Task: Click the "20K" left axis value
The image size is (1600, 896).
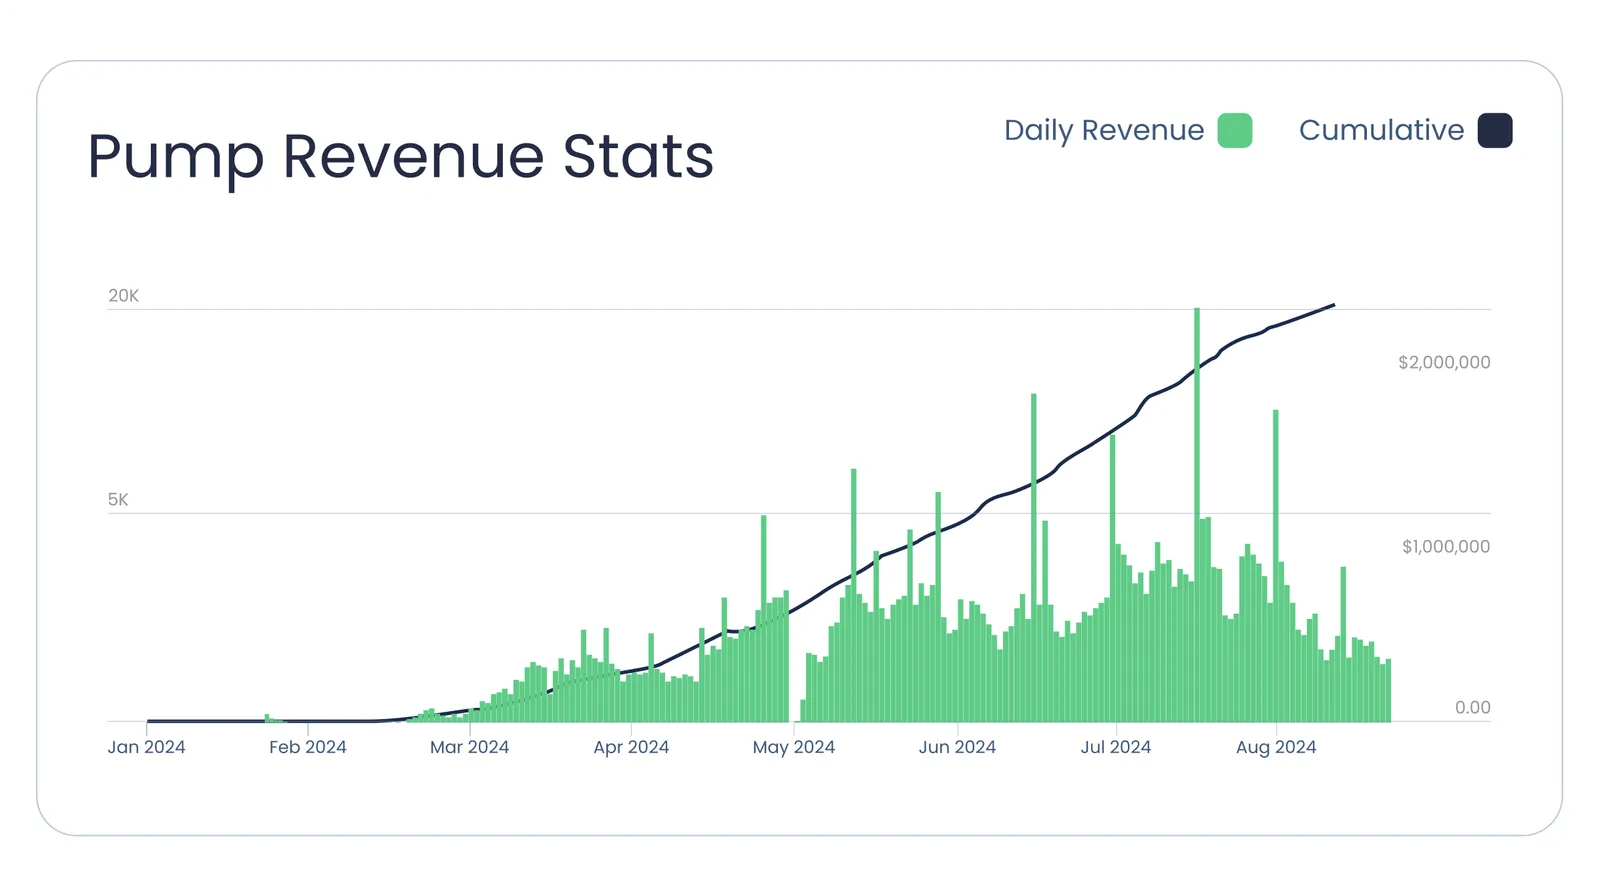Action: pyautogui.click(x=124, y=296)
